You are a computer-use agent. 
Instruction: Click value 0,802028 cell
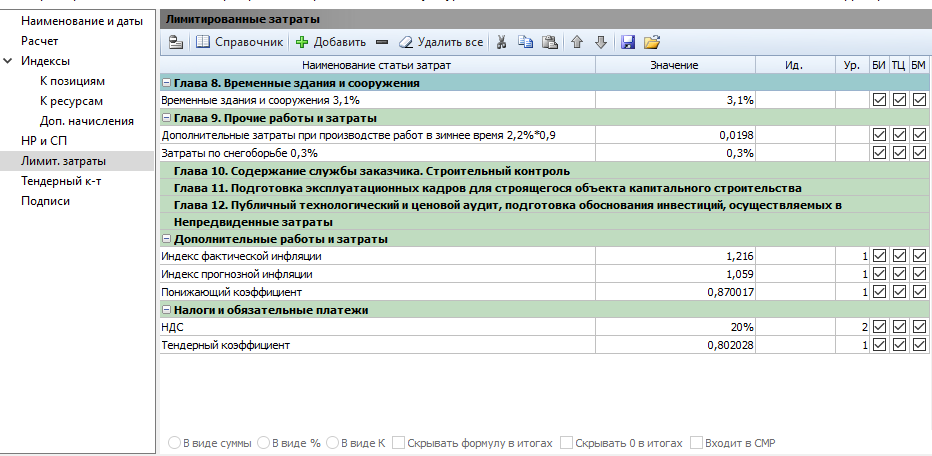click(x=675, y=345)
